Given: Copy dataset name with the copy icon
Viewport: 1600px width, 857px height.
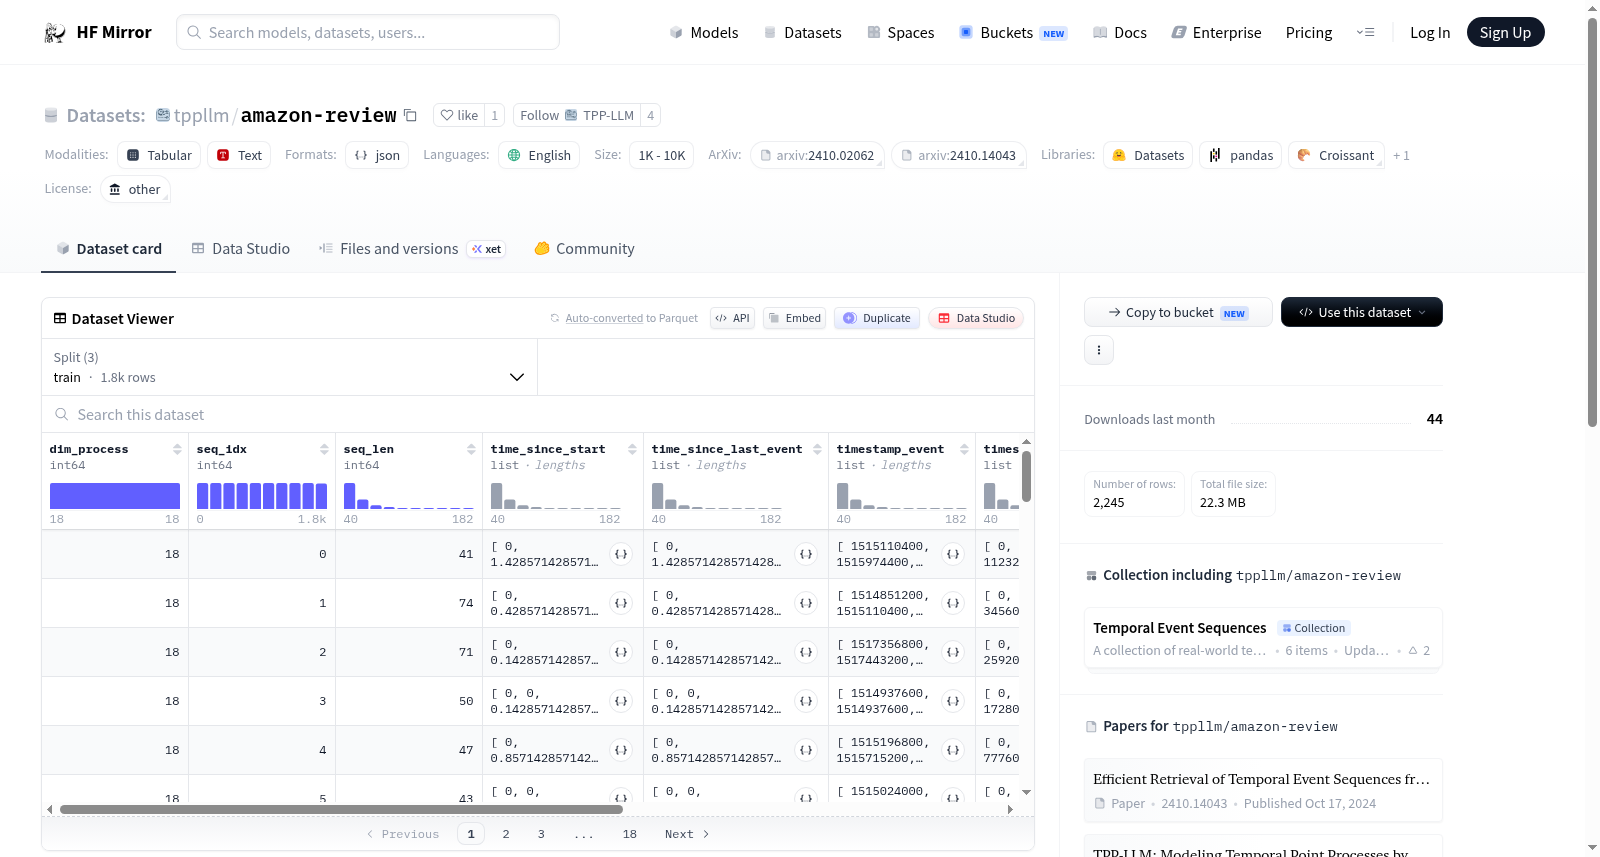Looking at the screenshot, I should point(410,115).
